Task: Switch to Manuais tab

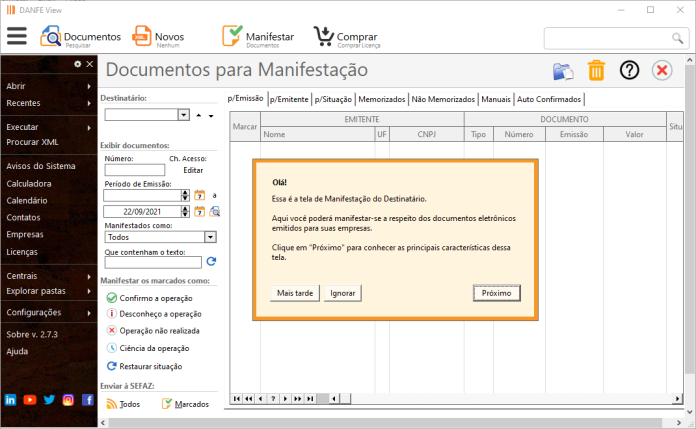Action: (x=496, y=99)
